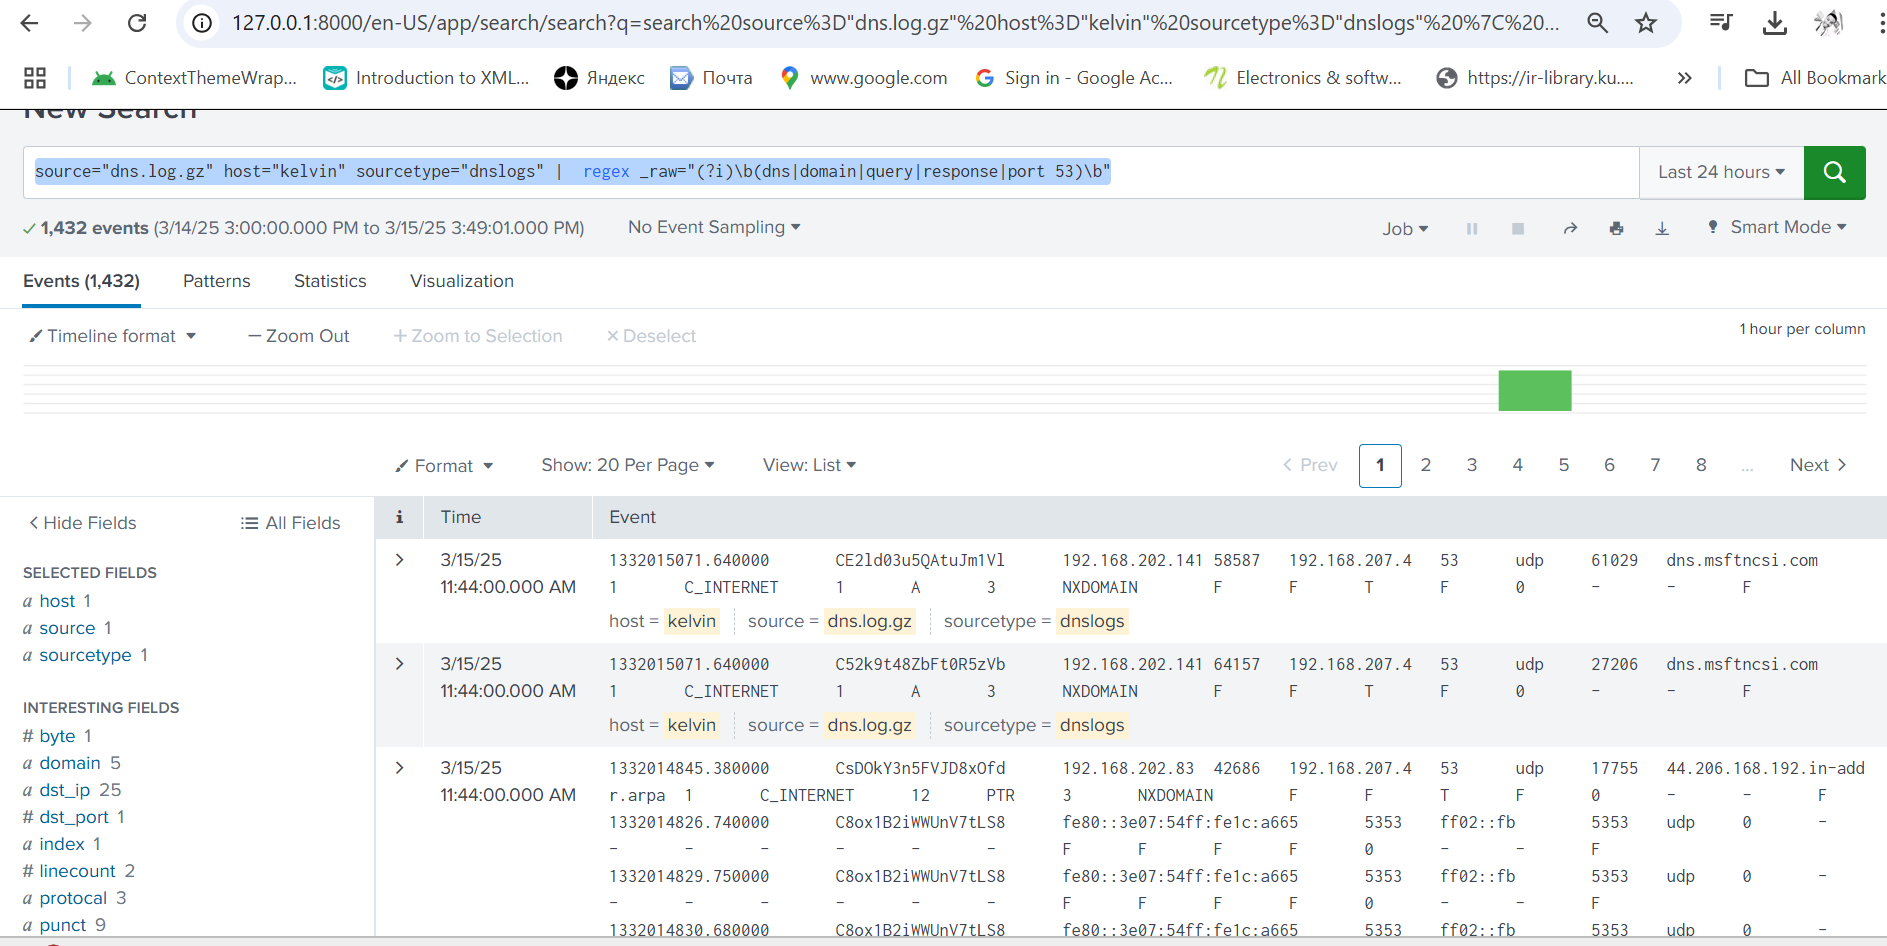
Task: Open Timeline format dropdown
Action: coord(112,336)
